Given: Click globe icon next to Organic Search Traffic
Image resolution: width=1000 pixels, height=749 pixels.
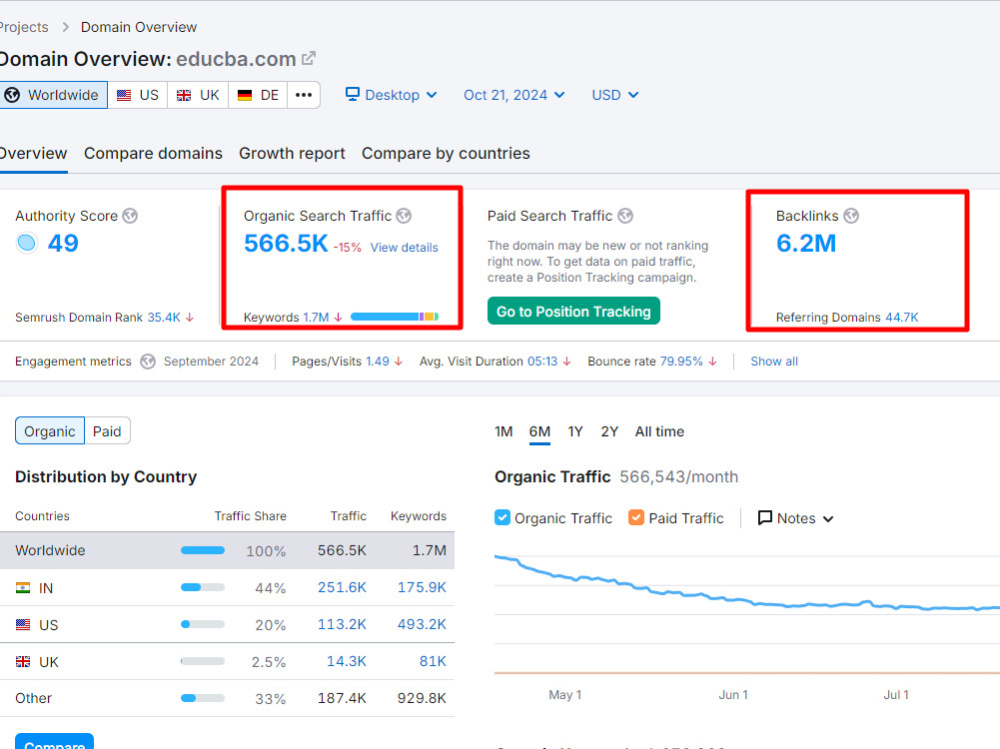Looking at the screenshot, I should (404, 216).
